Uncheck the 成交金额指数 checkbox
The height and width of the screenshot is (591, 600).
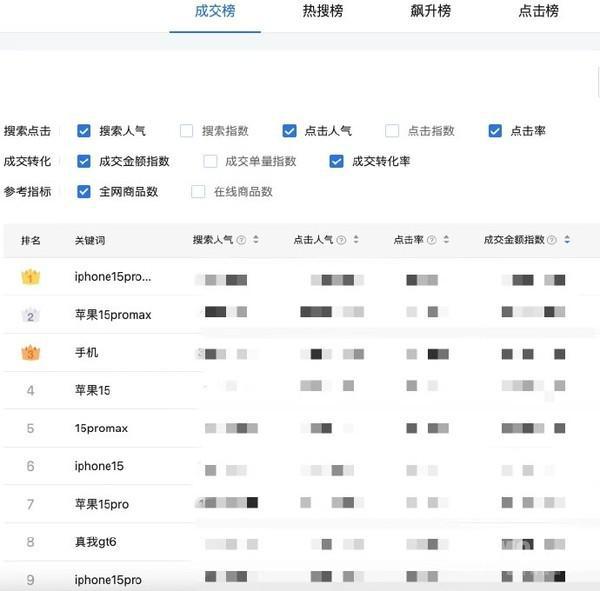pos(84,161)
